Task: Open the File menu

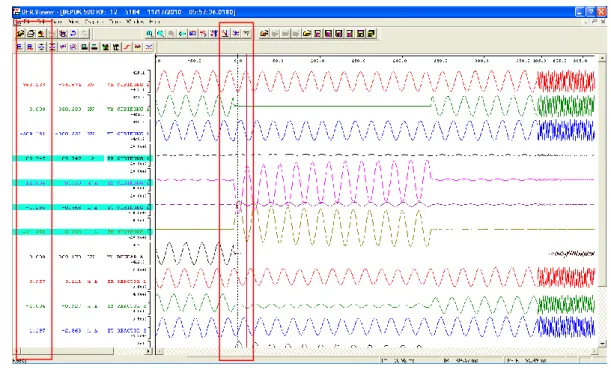Action: point(27,22)
